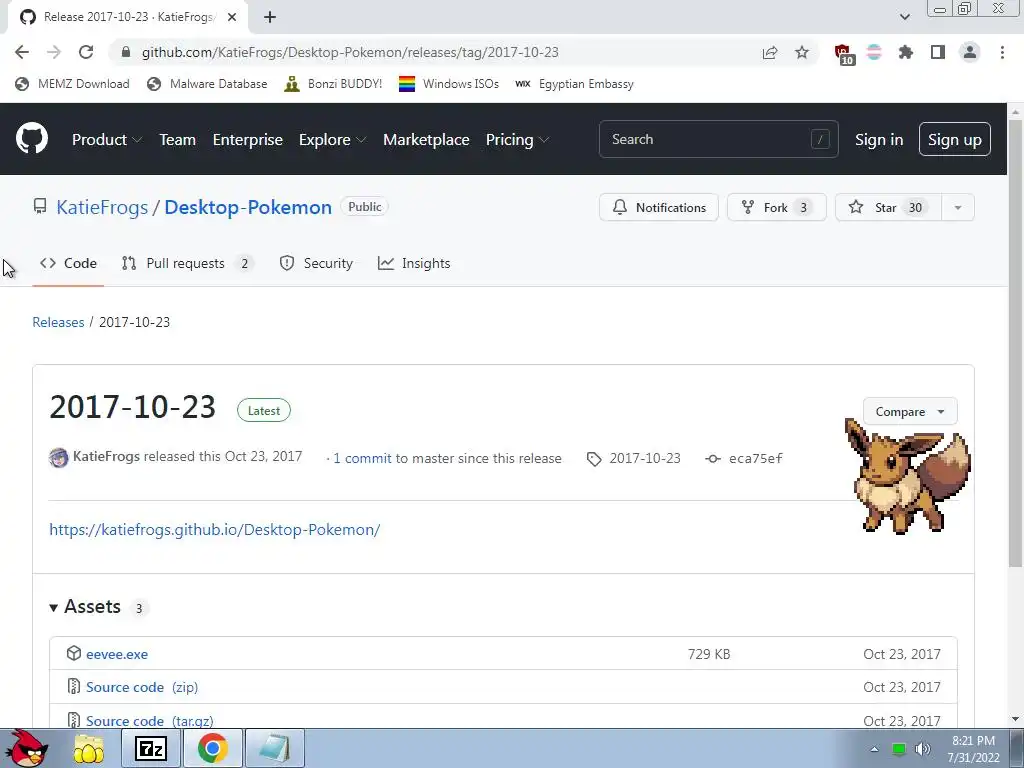Click the browser address bar URL
Screen dimensions: 1024x768
point(350,52)
